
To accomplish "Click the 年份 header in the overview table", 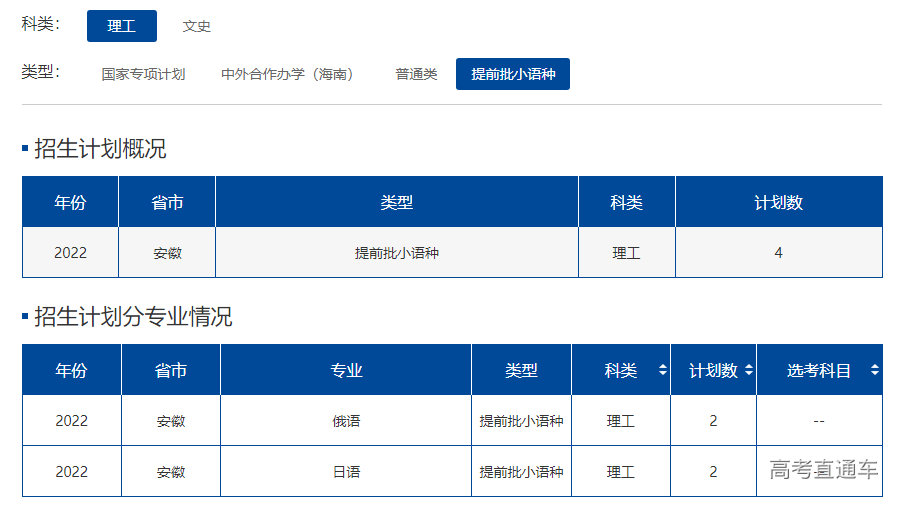I will [x=71, y=202].
